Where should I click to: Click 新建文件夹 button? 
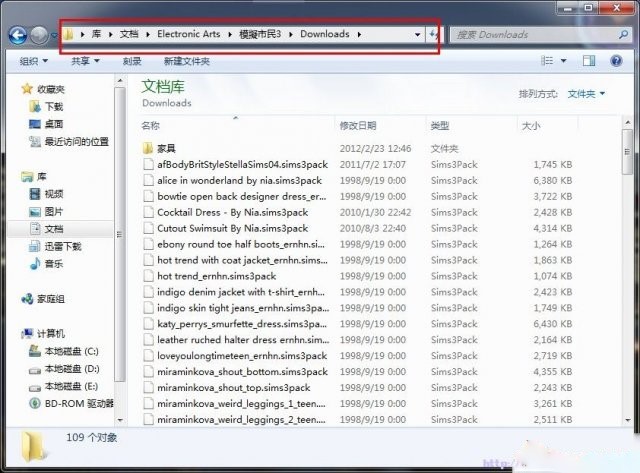(186, 61)
